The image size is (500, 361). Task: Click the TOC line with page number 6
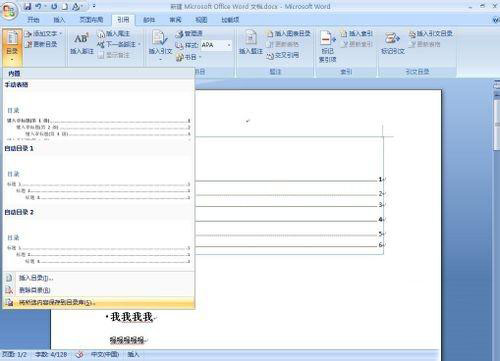(x=289, y=245)
